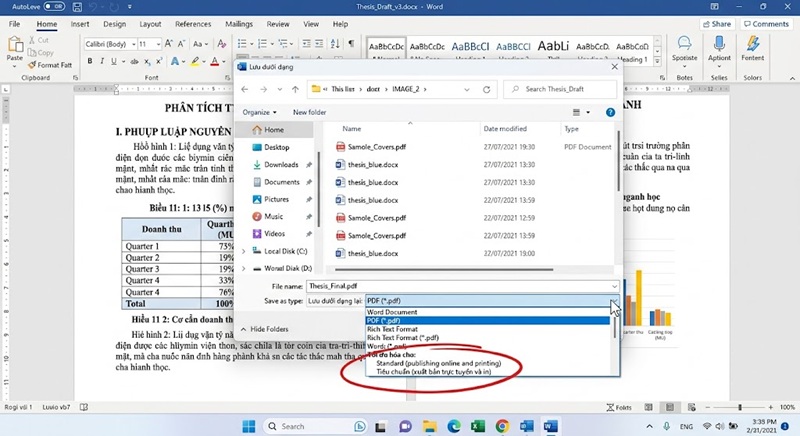800x436 pixels.
Task: Toggle Bold formatting
Action: pyautogui.click(x=90, y=61)
